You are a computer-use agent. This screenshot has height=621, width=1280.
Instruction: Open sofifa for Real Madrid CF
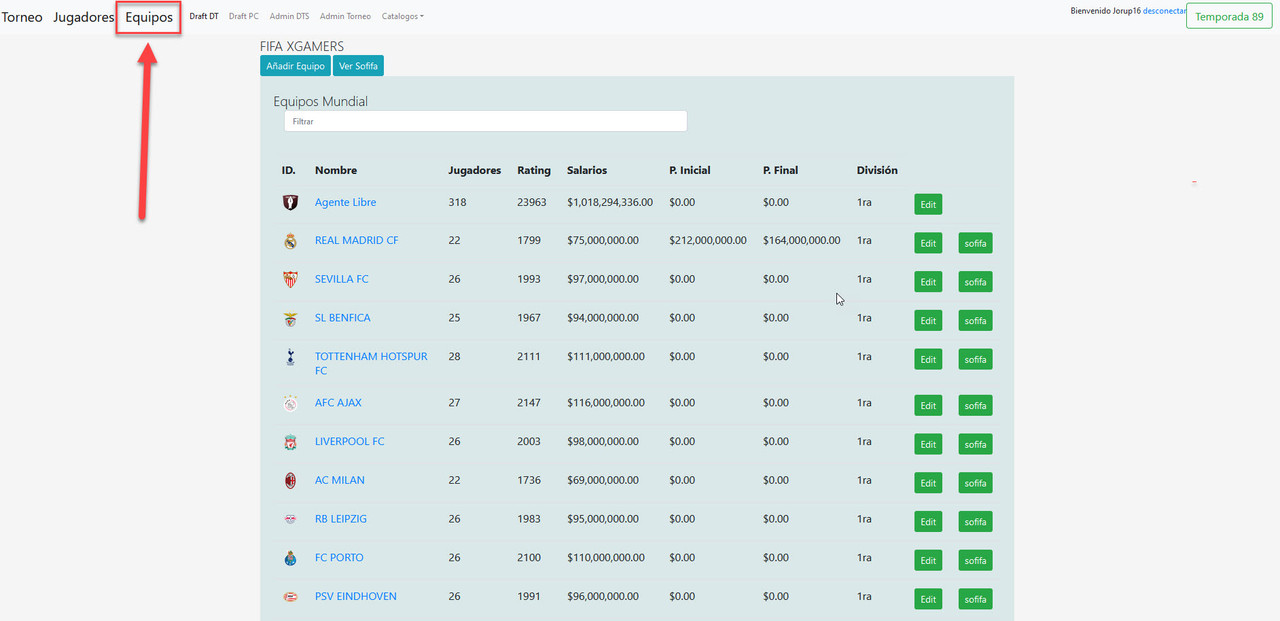click(975, 243)
